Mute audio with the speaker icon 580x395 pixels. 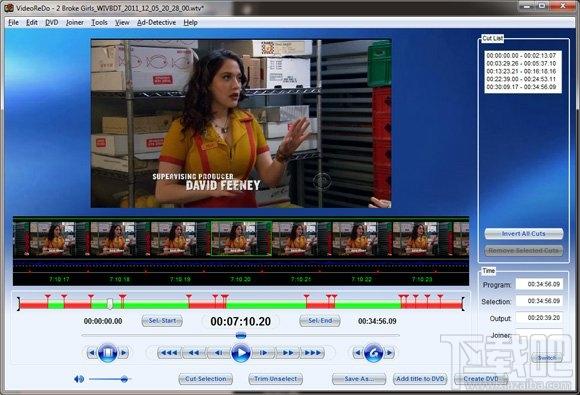point(79,379)
